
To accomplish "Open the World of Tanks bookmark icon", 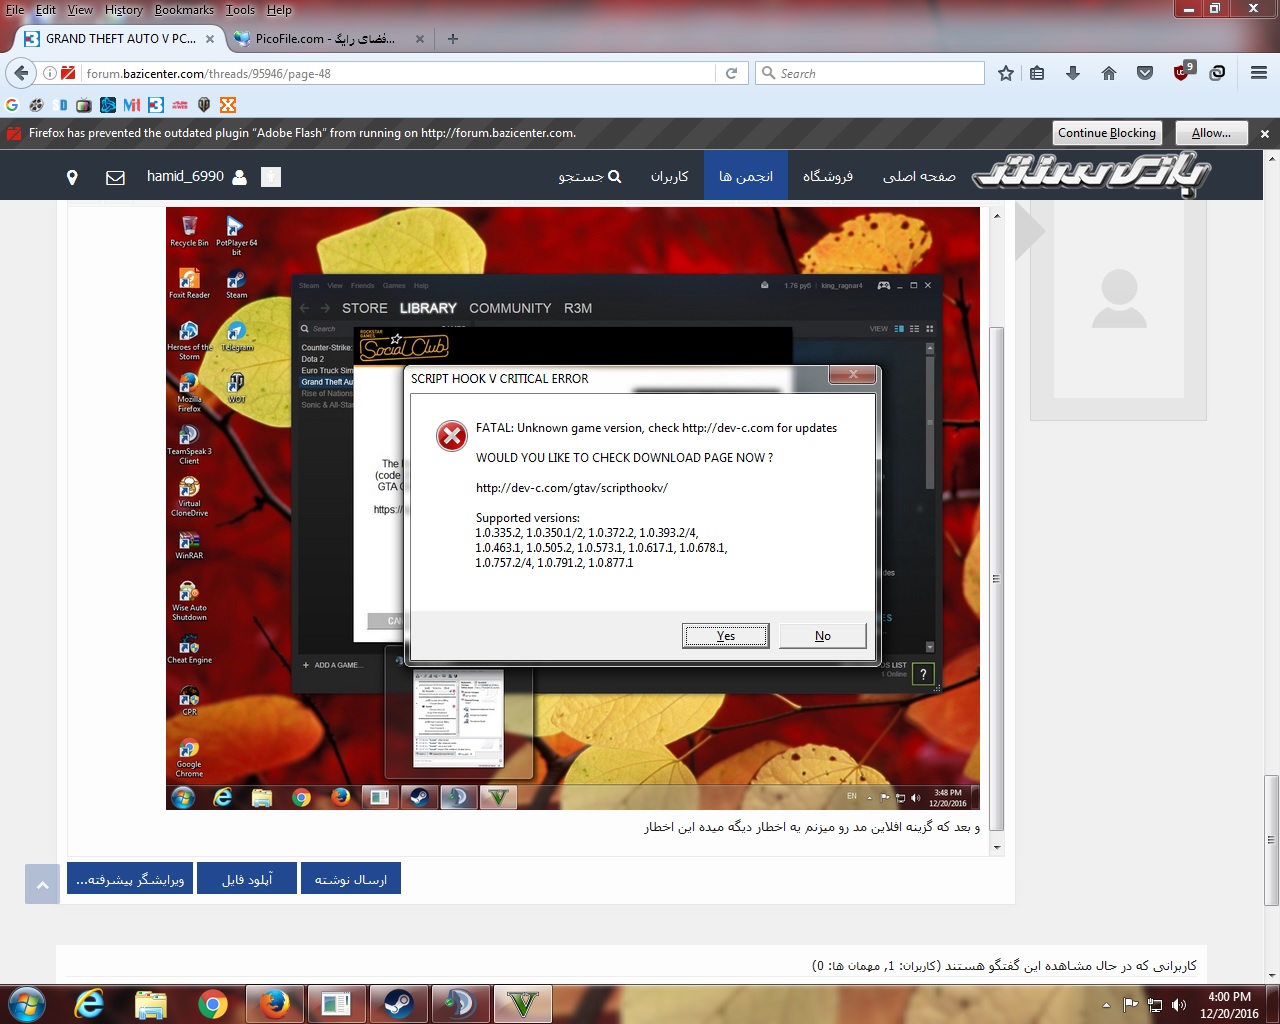I will (x=204, y=105).
